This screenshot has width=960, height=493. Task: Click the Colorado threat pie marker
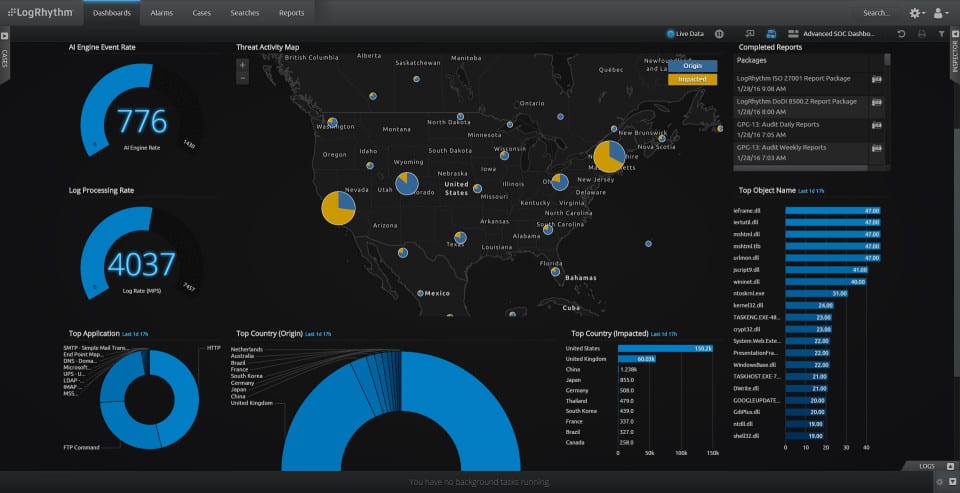[407, 183]
